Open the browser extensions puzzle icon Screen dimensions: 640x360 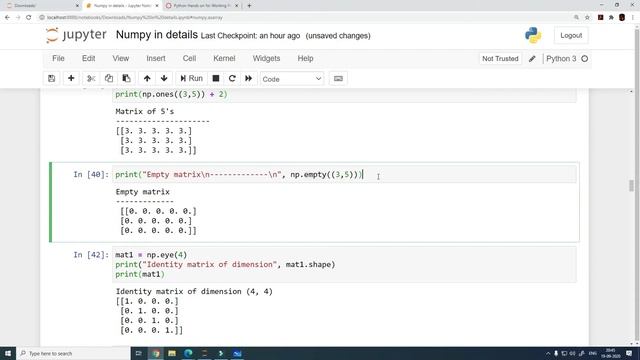coord(611,18)
